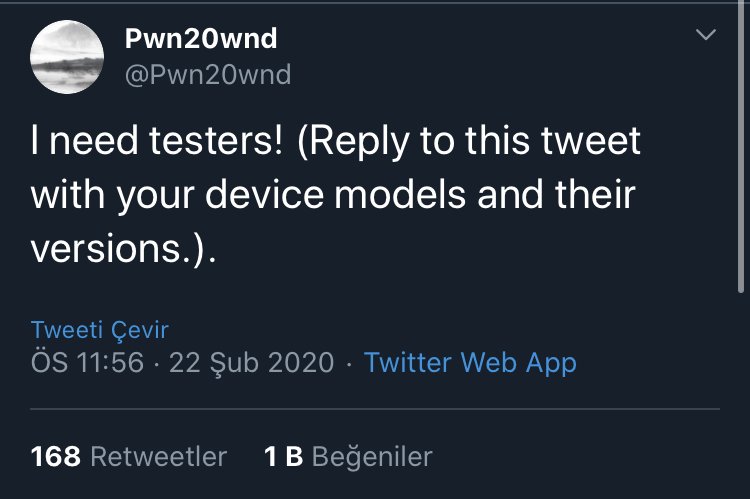Click the 1 B likes count
The width and height of the screenshot is (750, 499).
pyautogui.click(x=283, y=457)
